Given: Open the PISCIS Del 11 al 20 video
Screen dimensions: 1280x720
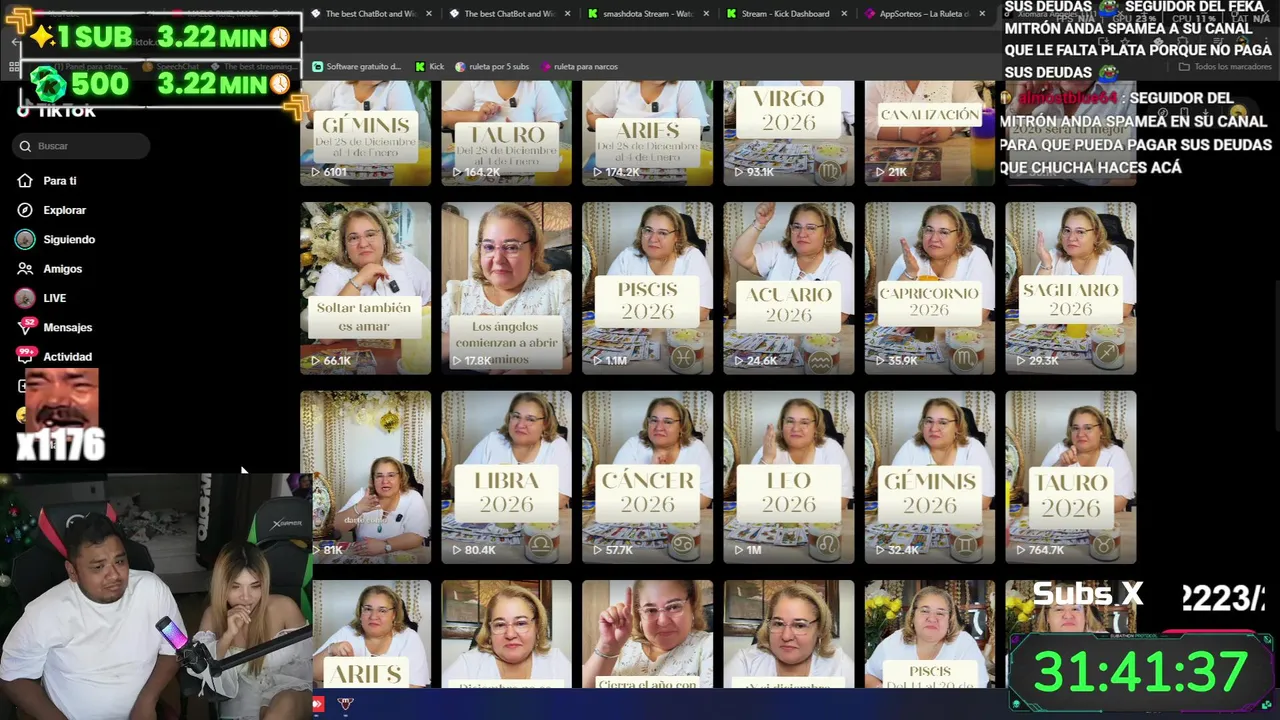Looking at the screenshot, I should [x=930, y=634].
